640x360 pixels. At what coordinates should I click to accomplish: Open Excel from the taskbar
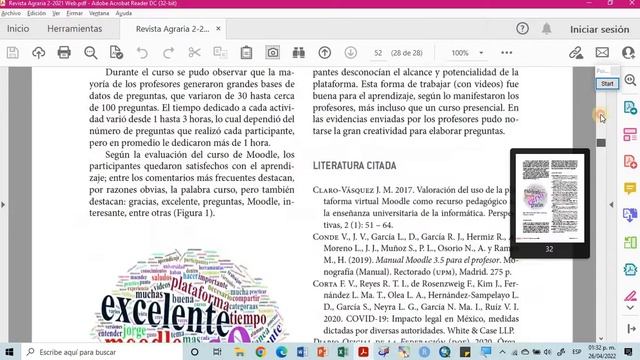[x=342, y=352]
